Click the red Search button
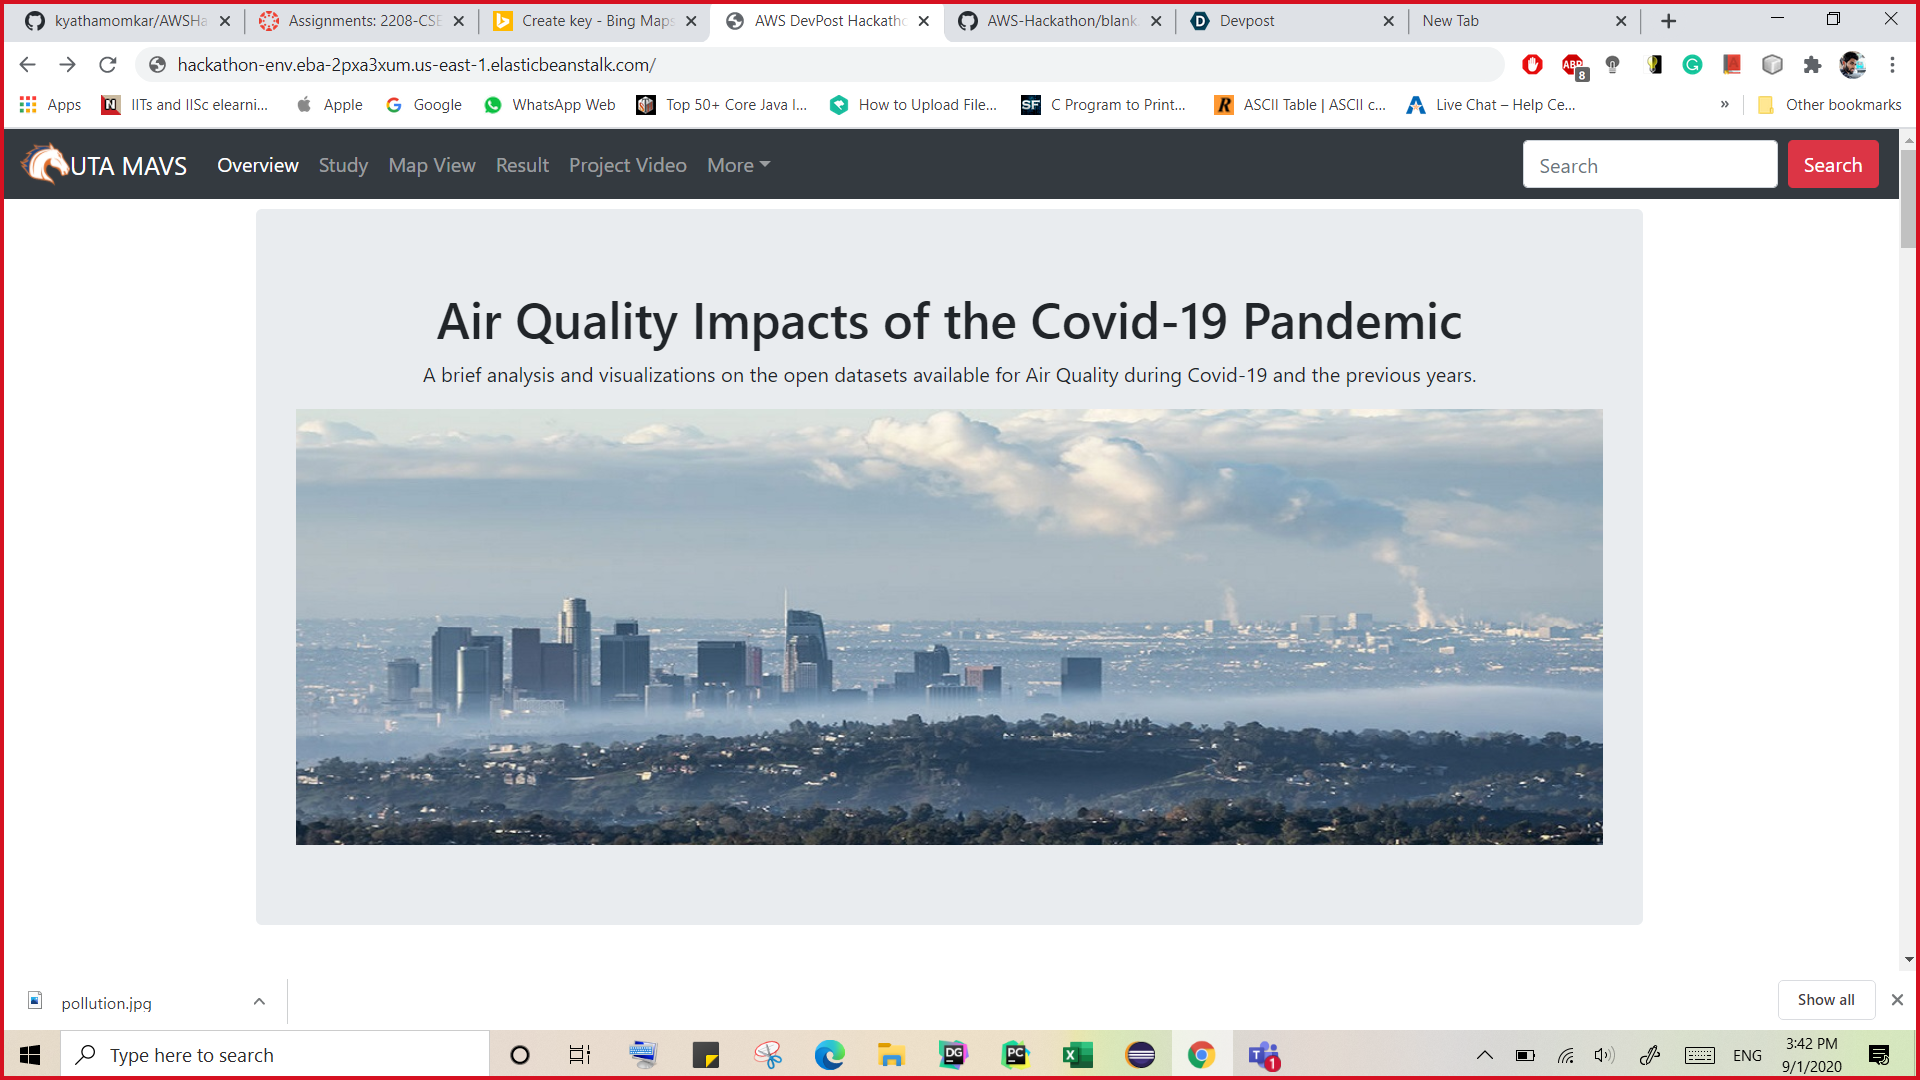Screen dimensions: 1920x1080 [x=1832, y=165]
